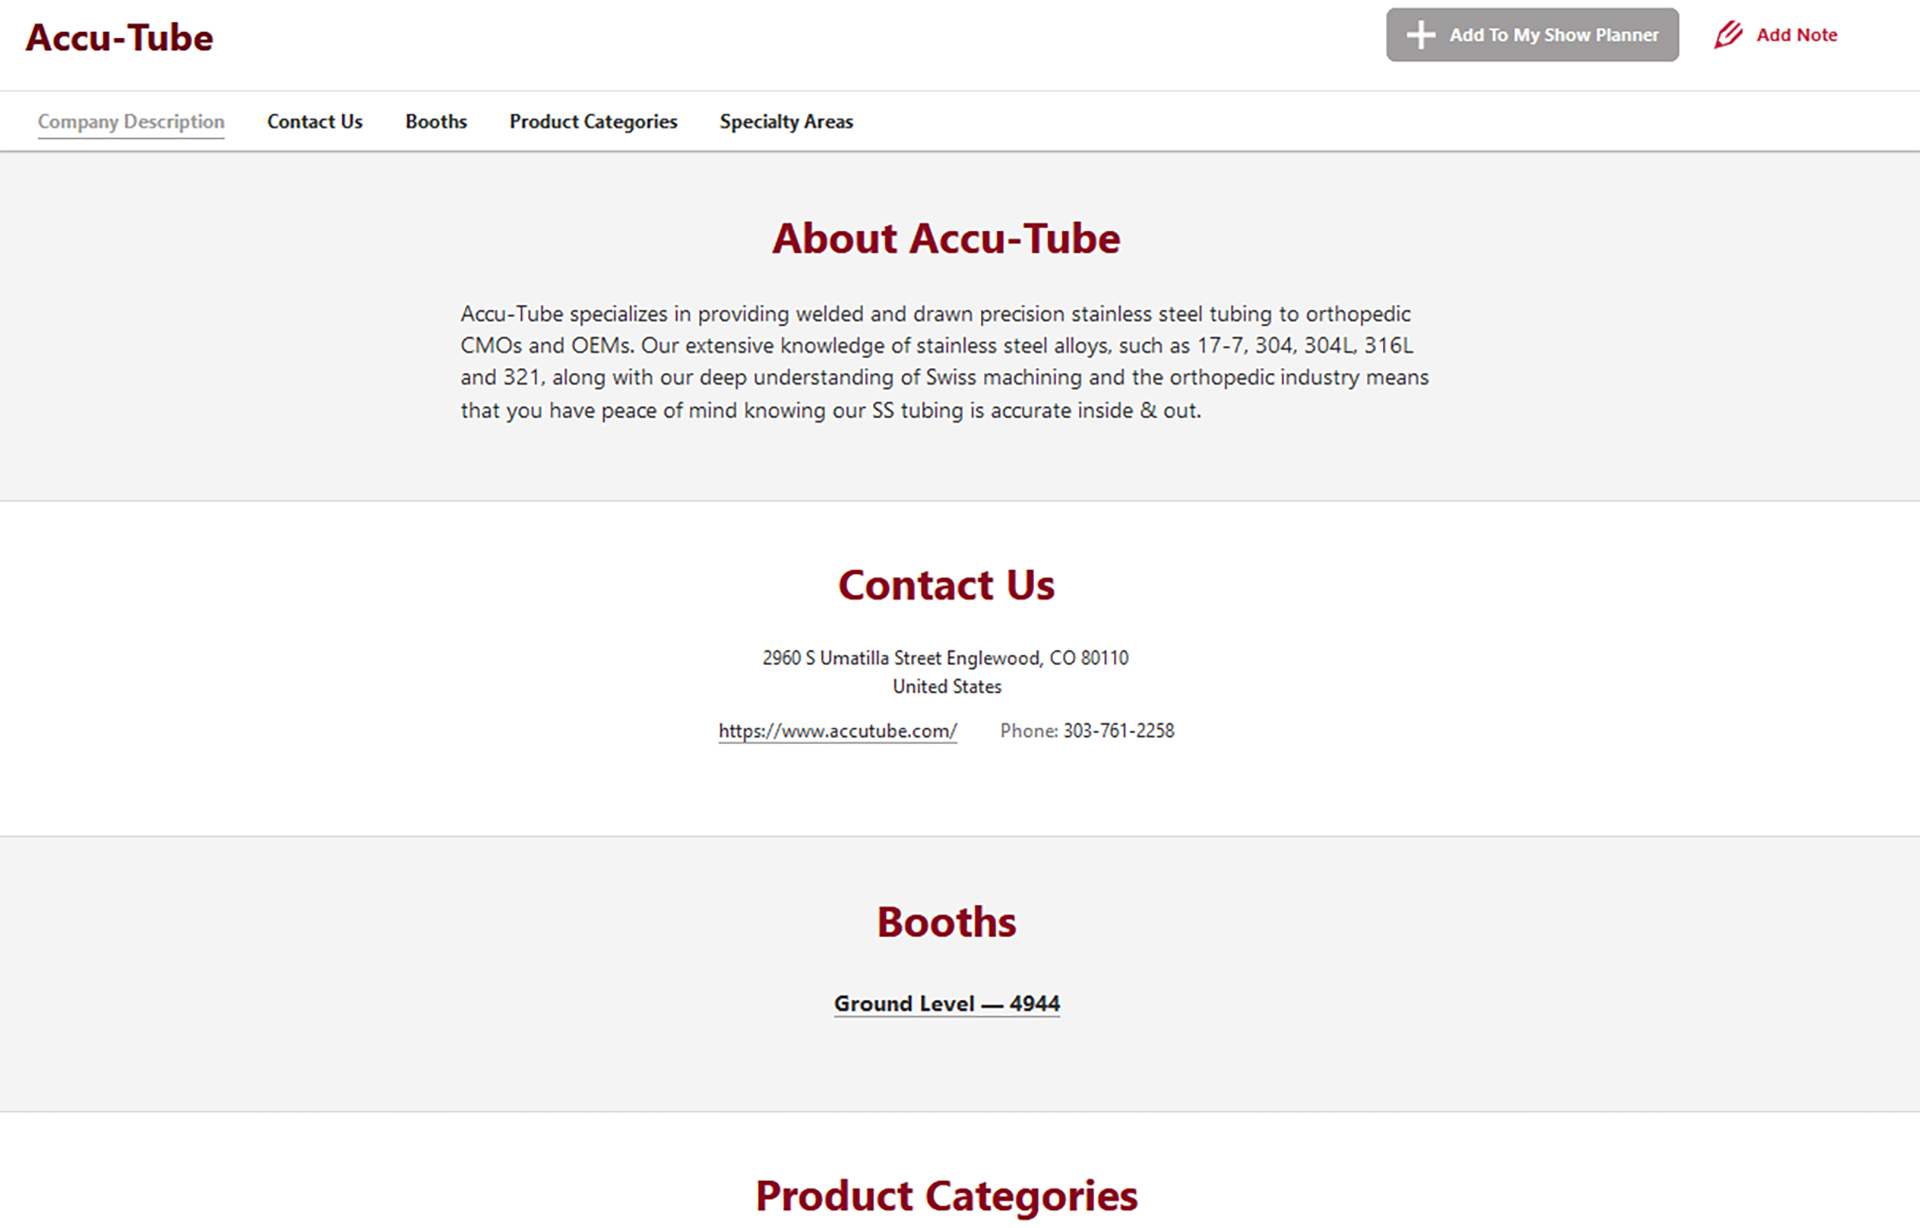Select the Company Description tab

(x=131, y=122)
